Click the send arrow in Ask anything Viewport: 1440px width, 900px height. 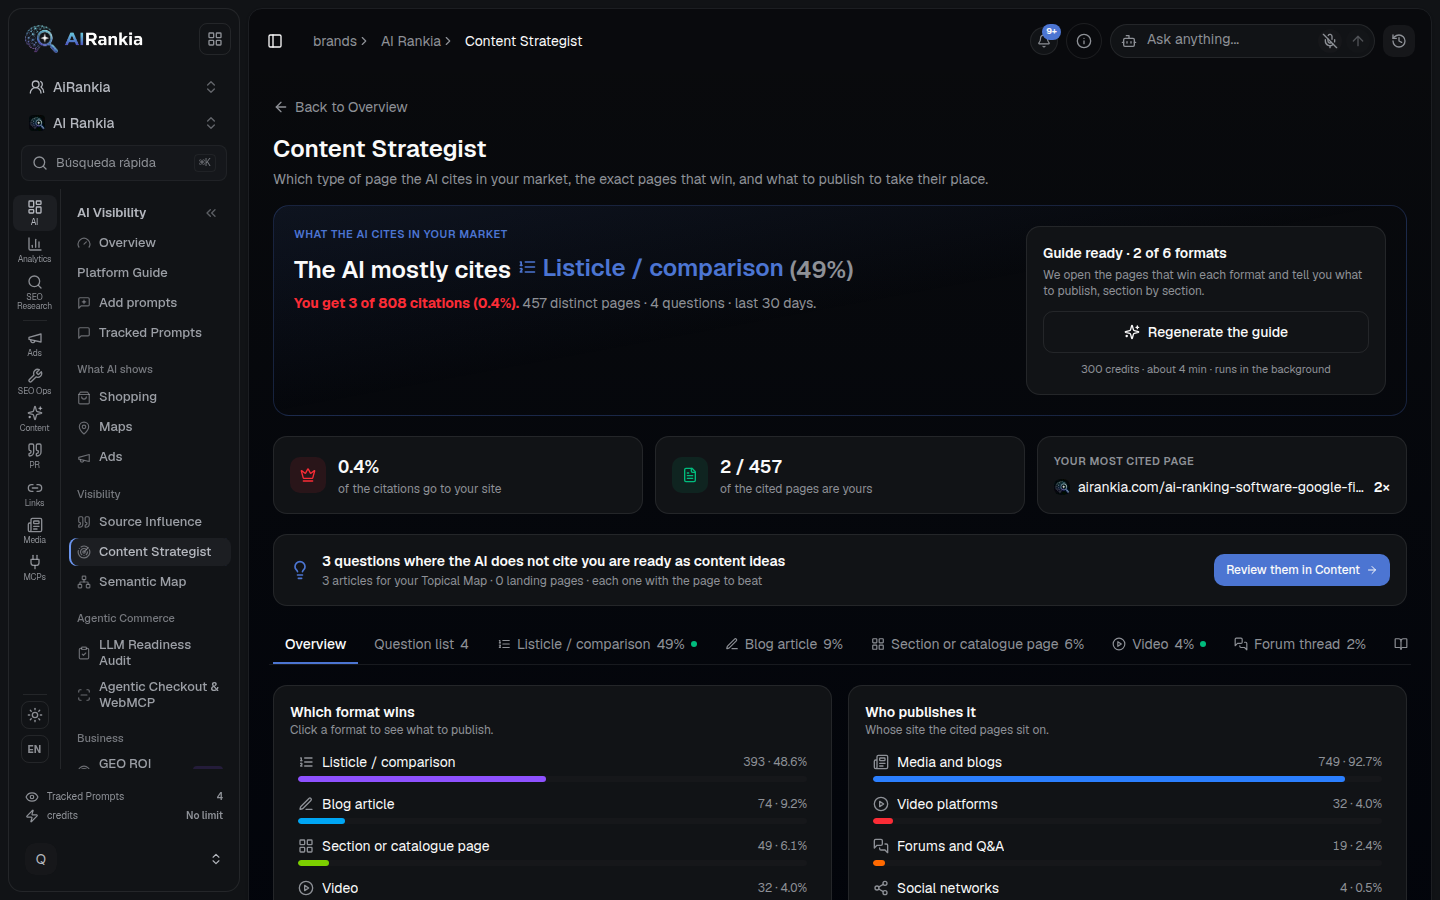point(1358,41)
